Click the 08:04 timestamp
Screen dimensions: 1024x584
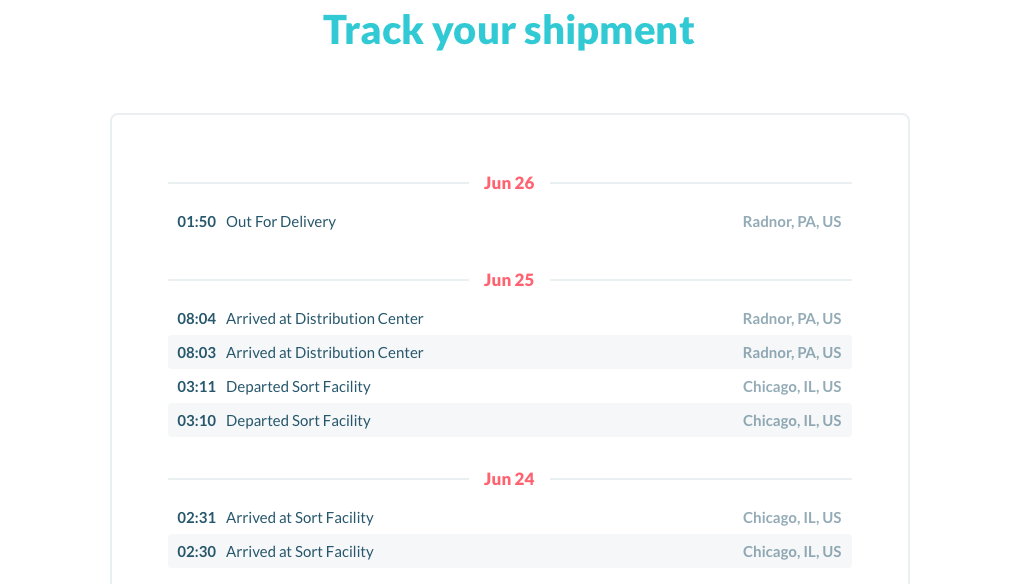click(197, 318)
